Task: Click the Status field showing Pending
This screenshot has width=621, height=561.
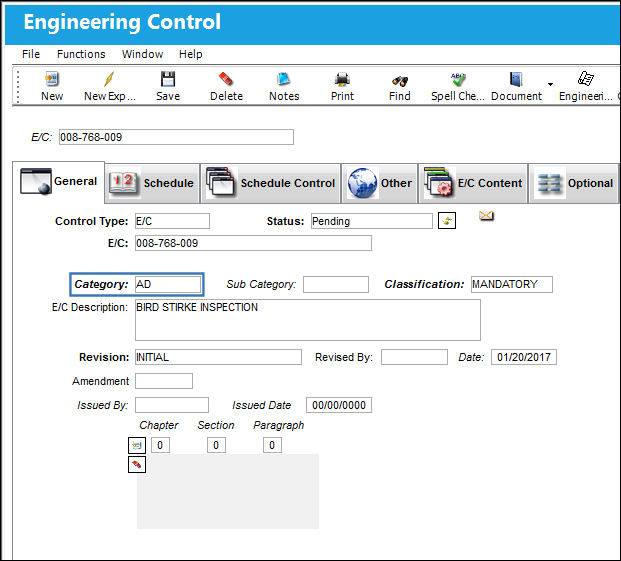Action: [x=371, y=221]
